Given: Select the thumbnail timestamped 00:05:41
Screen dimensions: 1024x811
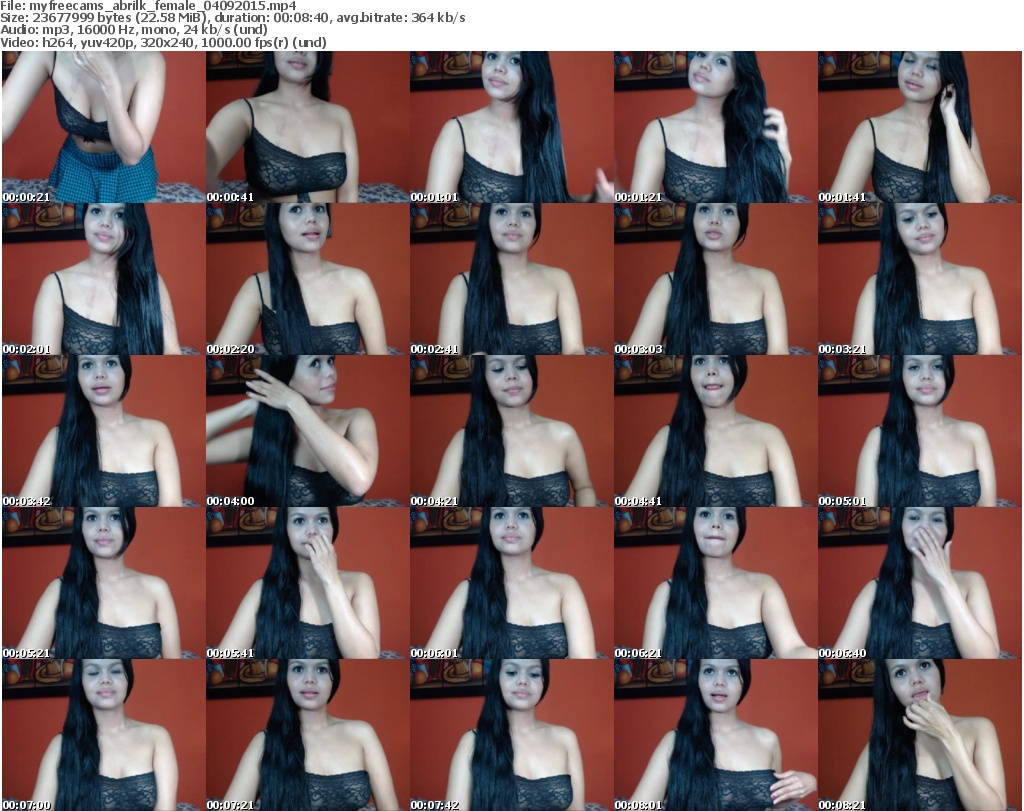Looking at the screenshot, I should pyautogui.click(x=308, y=584).
